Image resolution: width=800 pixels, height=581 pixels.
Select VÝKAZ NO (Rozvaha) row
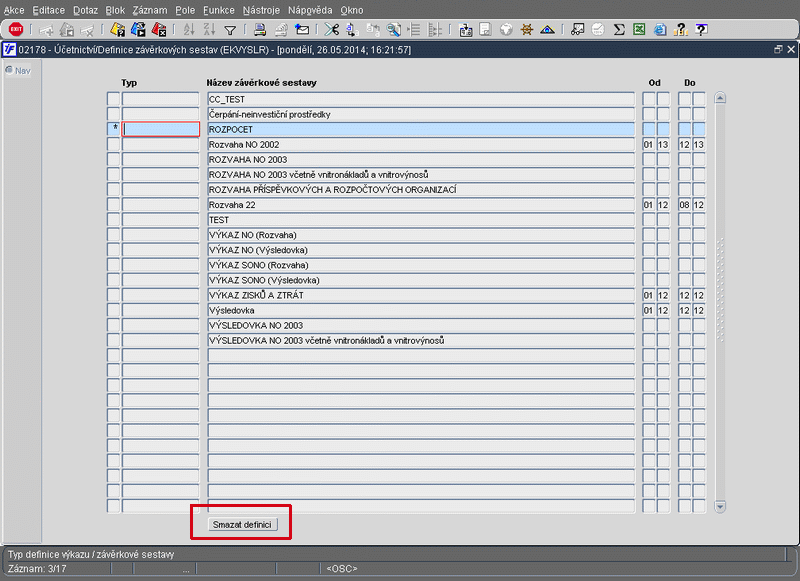click(421, 235)
